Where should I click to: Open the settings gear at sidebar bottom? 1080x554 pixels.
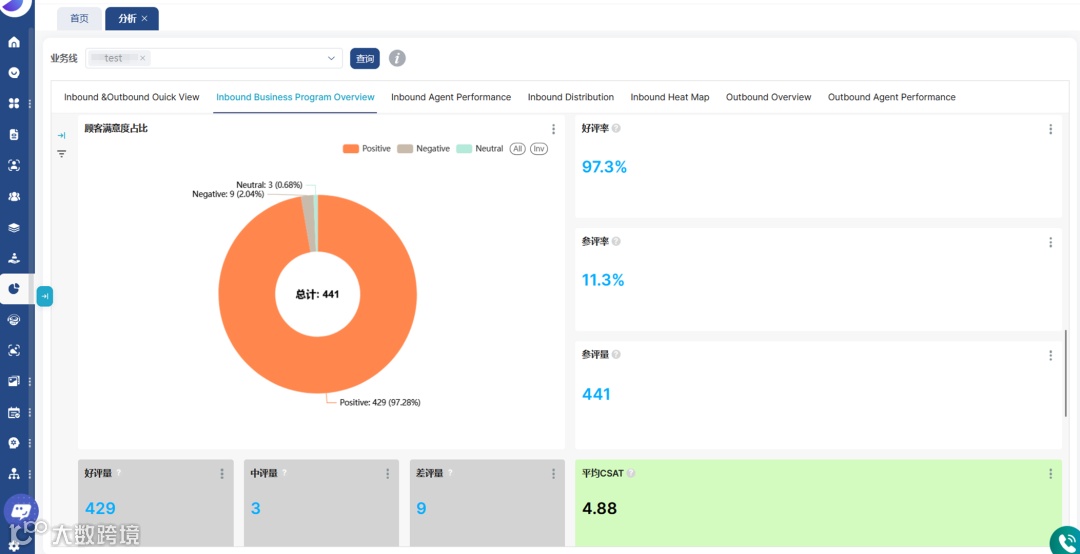pyautogui.click(x=14, y=546)
